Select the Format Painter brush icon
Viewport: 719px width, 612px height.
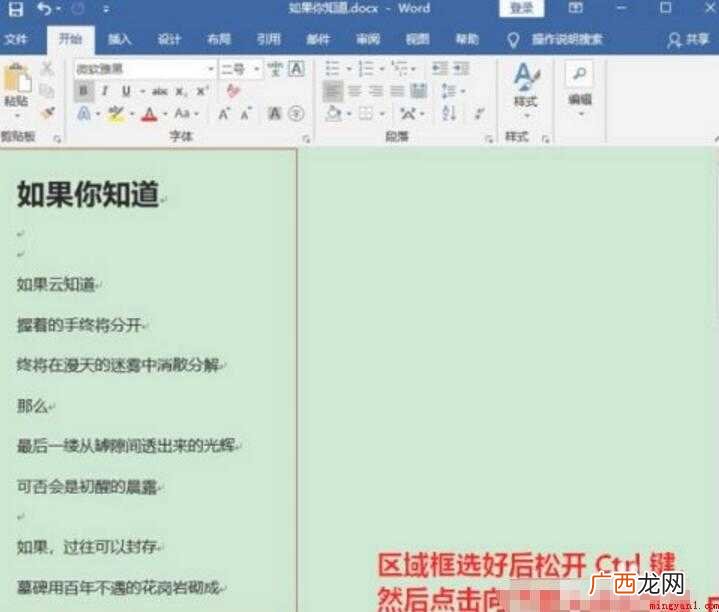[x=48, y=113]
